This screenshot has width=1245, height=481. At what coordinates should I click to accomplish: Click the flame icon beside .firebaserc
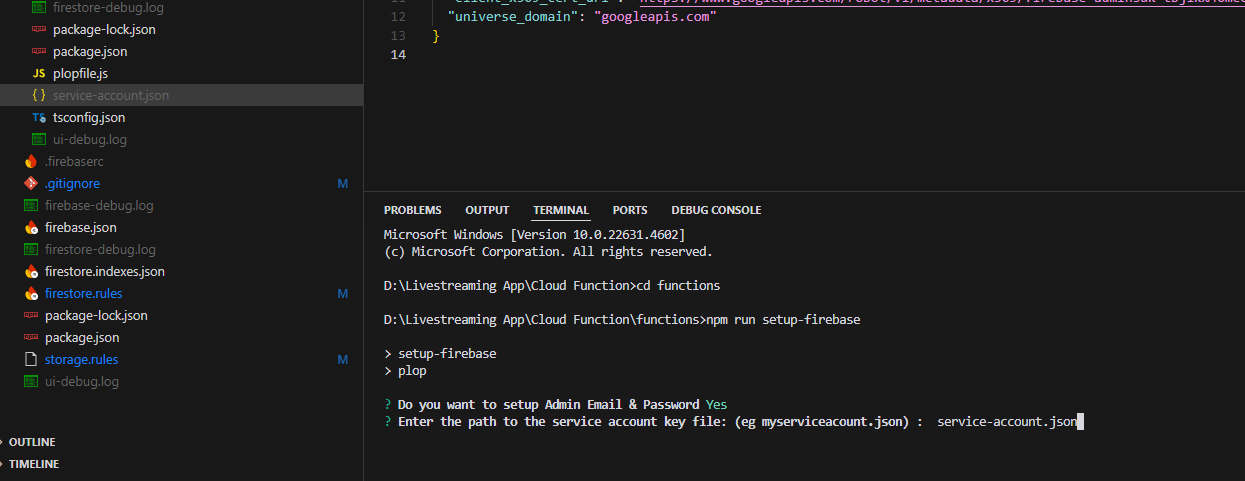point(31,162)
